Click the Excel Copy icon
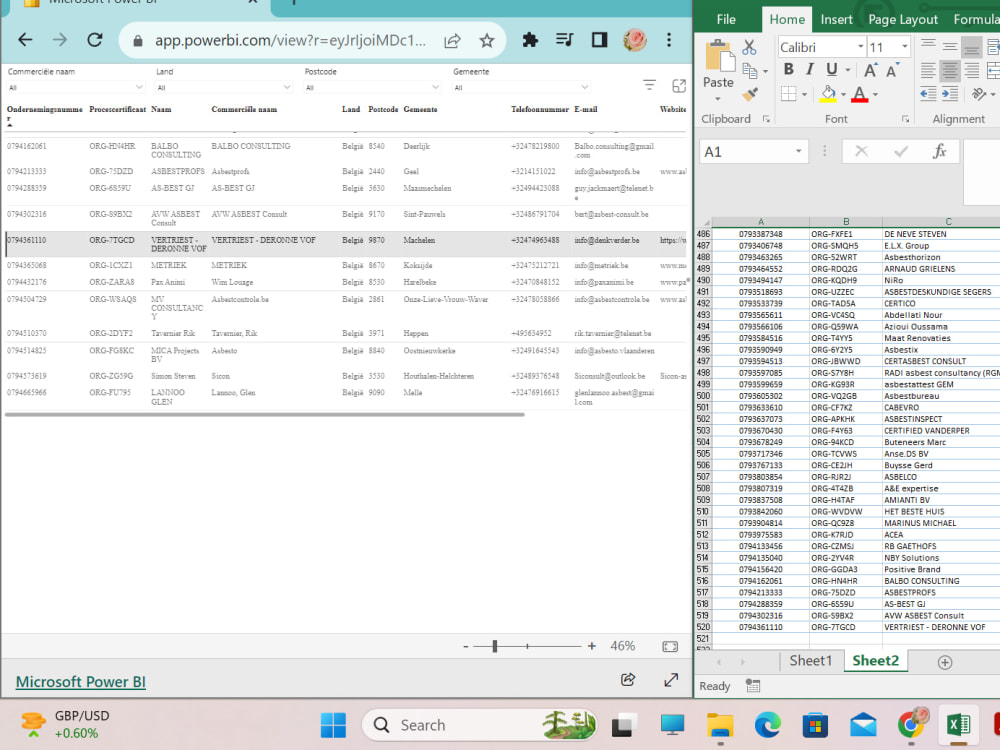Screen dimensions: 1000x750 pos(750,71)
